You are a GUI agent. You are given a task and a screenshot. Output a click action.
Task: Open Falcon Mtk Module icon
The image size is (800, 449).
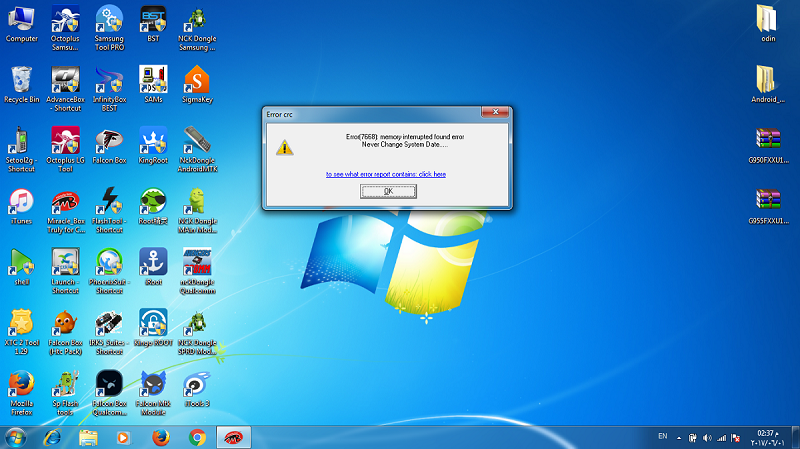tap(153, 392)
